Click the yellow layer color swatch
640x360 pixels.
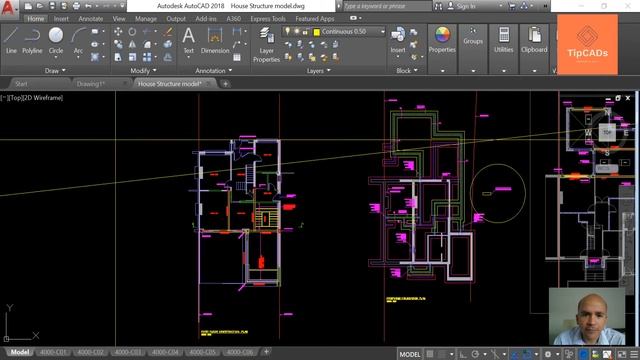[316, 32]
